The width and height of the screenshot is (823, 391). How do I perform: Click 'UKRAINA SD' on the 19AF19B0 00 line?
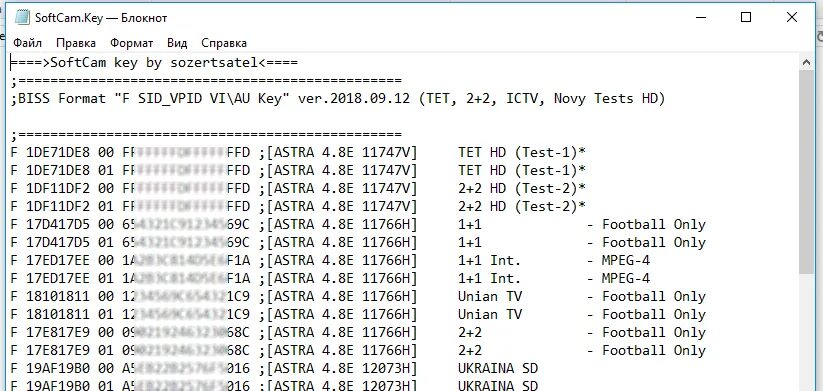point(498,368)
